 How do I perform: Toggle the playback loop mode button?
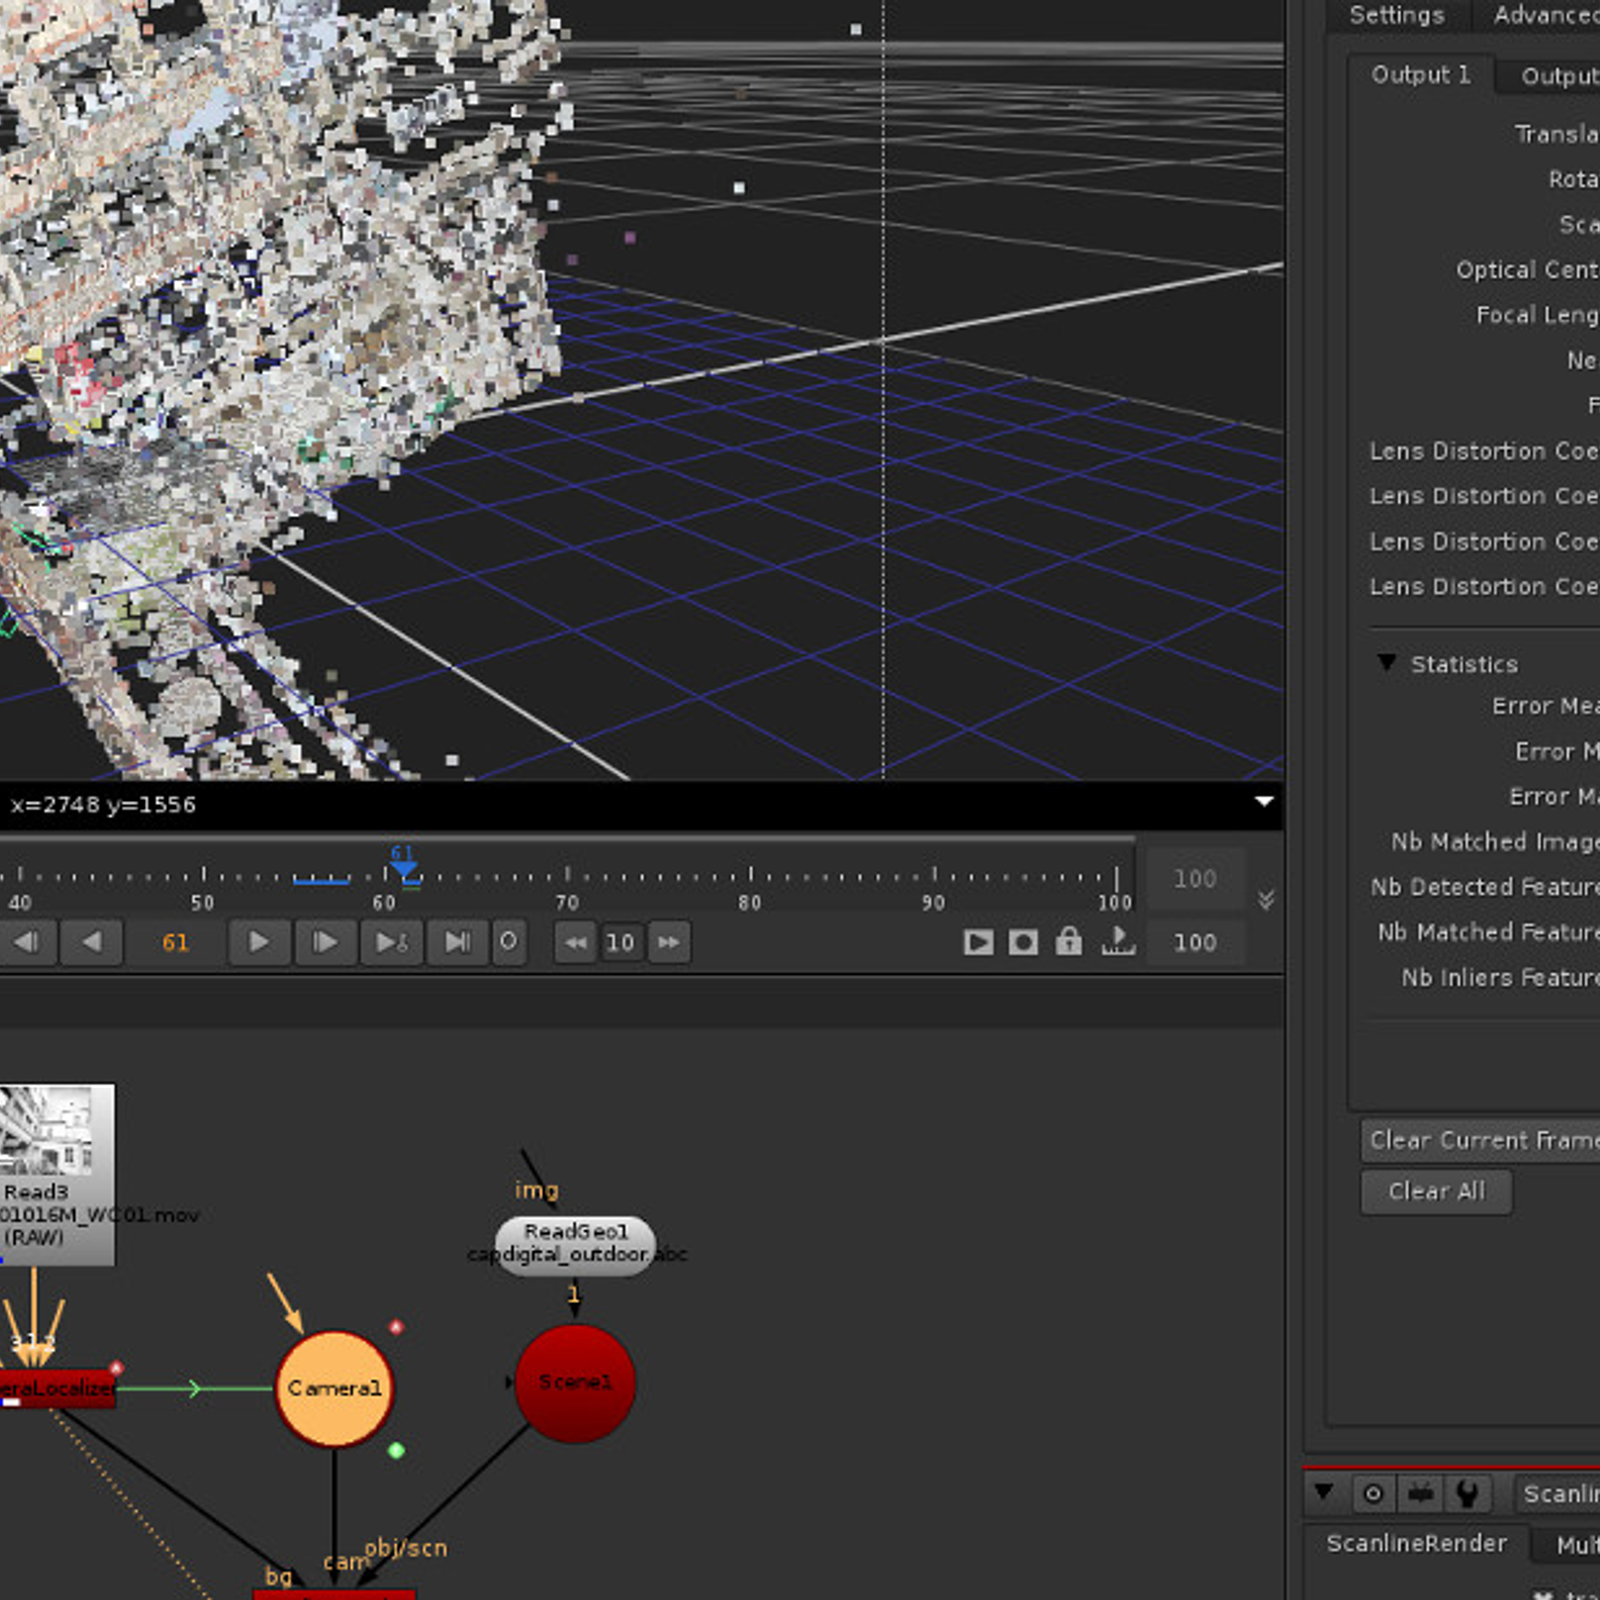tap(508, 942)
